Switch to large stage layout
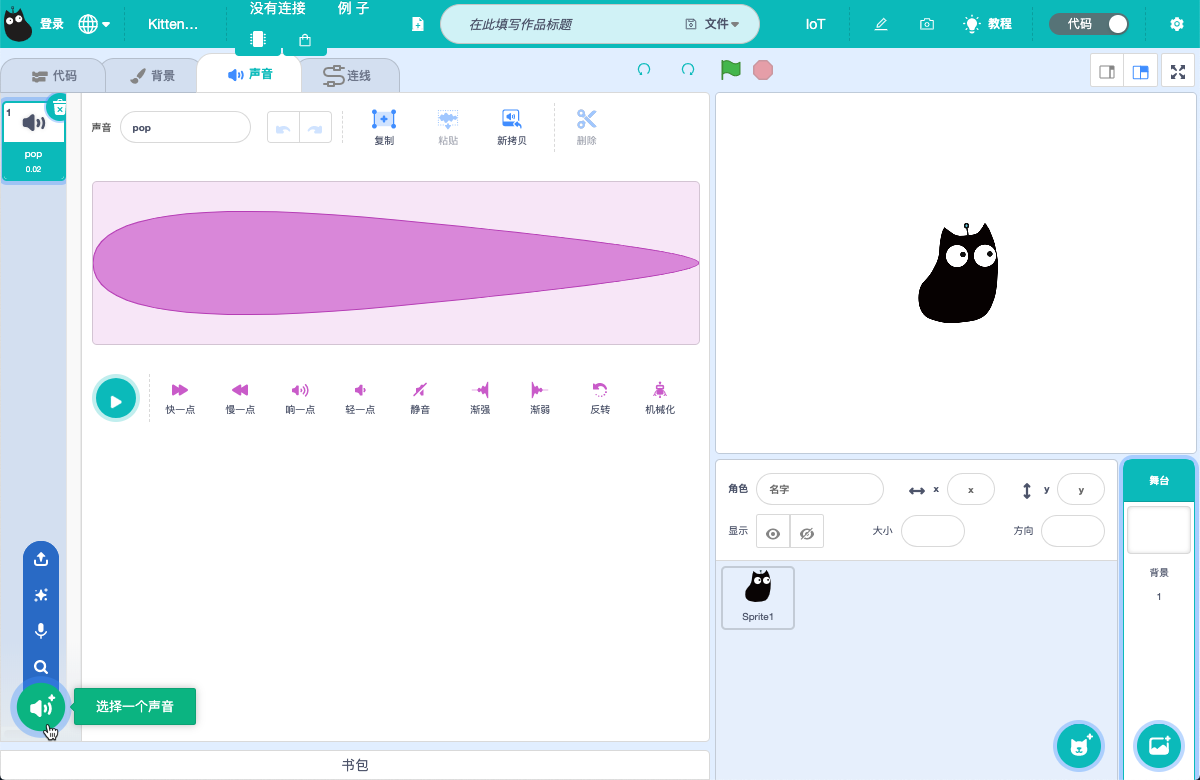This screenshot has height=780, width=1200. 1139,72
